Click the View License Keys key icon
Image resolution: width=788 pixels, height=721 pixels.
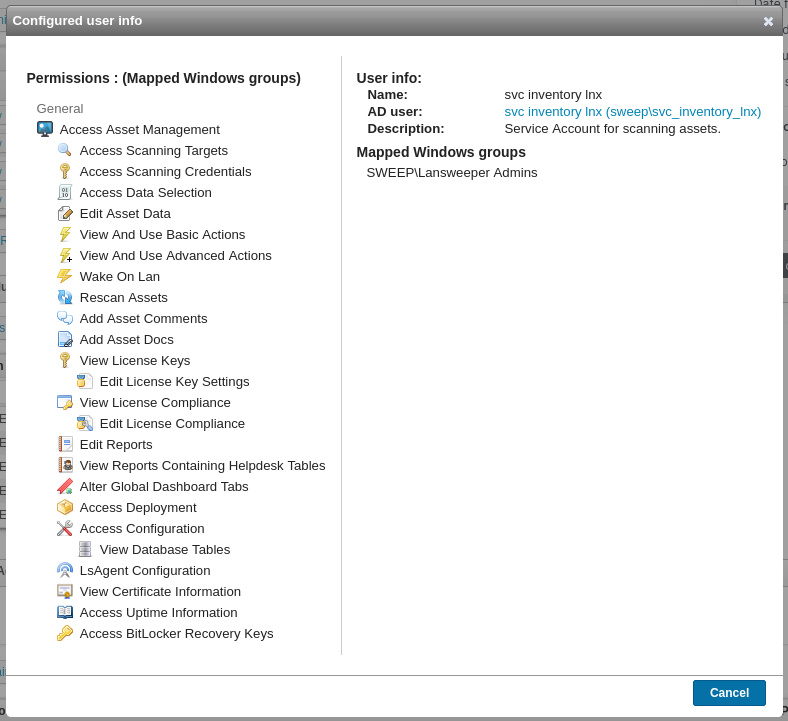65,360
